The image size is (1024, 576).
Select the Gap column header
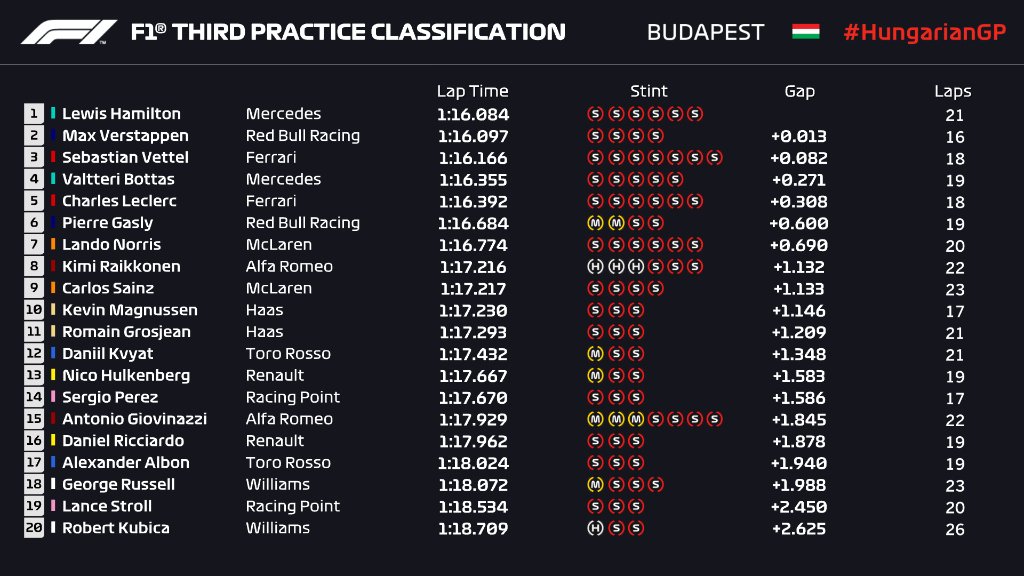point(799,91)
